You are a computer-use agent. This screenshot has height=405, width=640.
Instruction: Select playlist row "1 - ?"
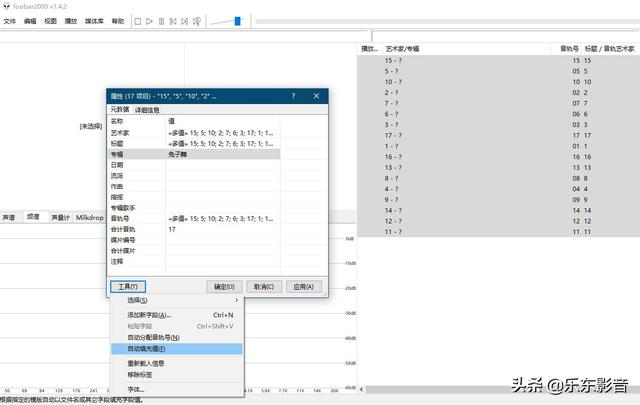click(x=498, y=146)
